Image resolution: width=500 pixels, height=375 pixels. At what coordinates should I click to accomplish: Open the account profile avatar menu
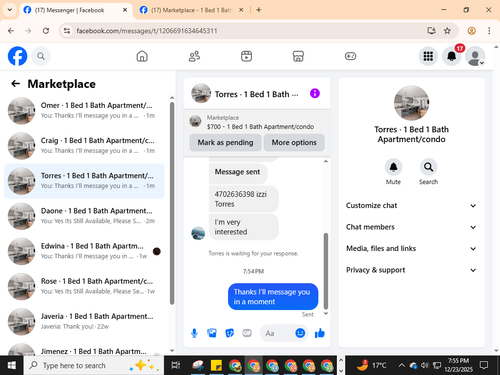475,56
